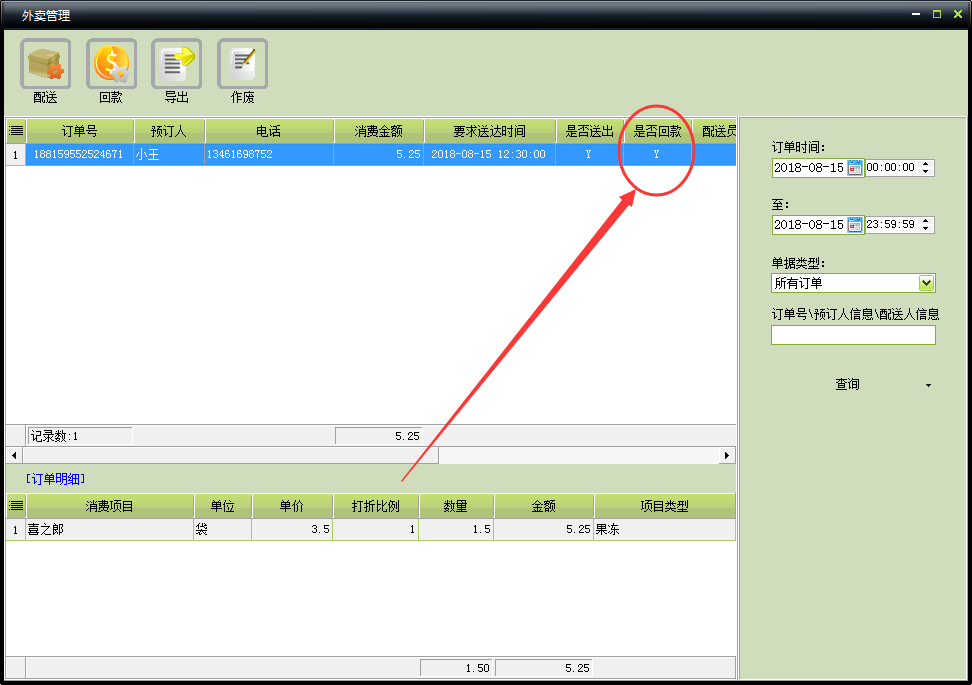Open the order grid column selector icon
The width and height of the screenshot is (972, 685).
tap(16, 131)
